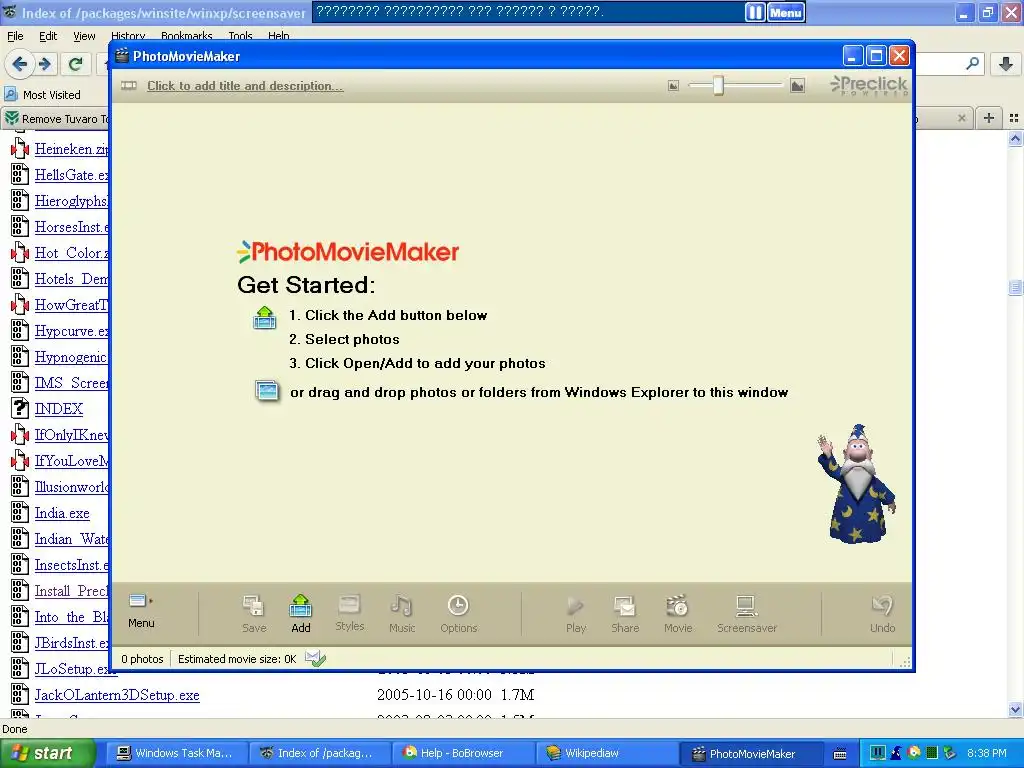Click the small thumbnail size icon
This screenshot has width=1024, height=768.
pos(673,86)
